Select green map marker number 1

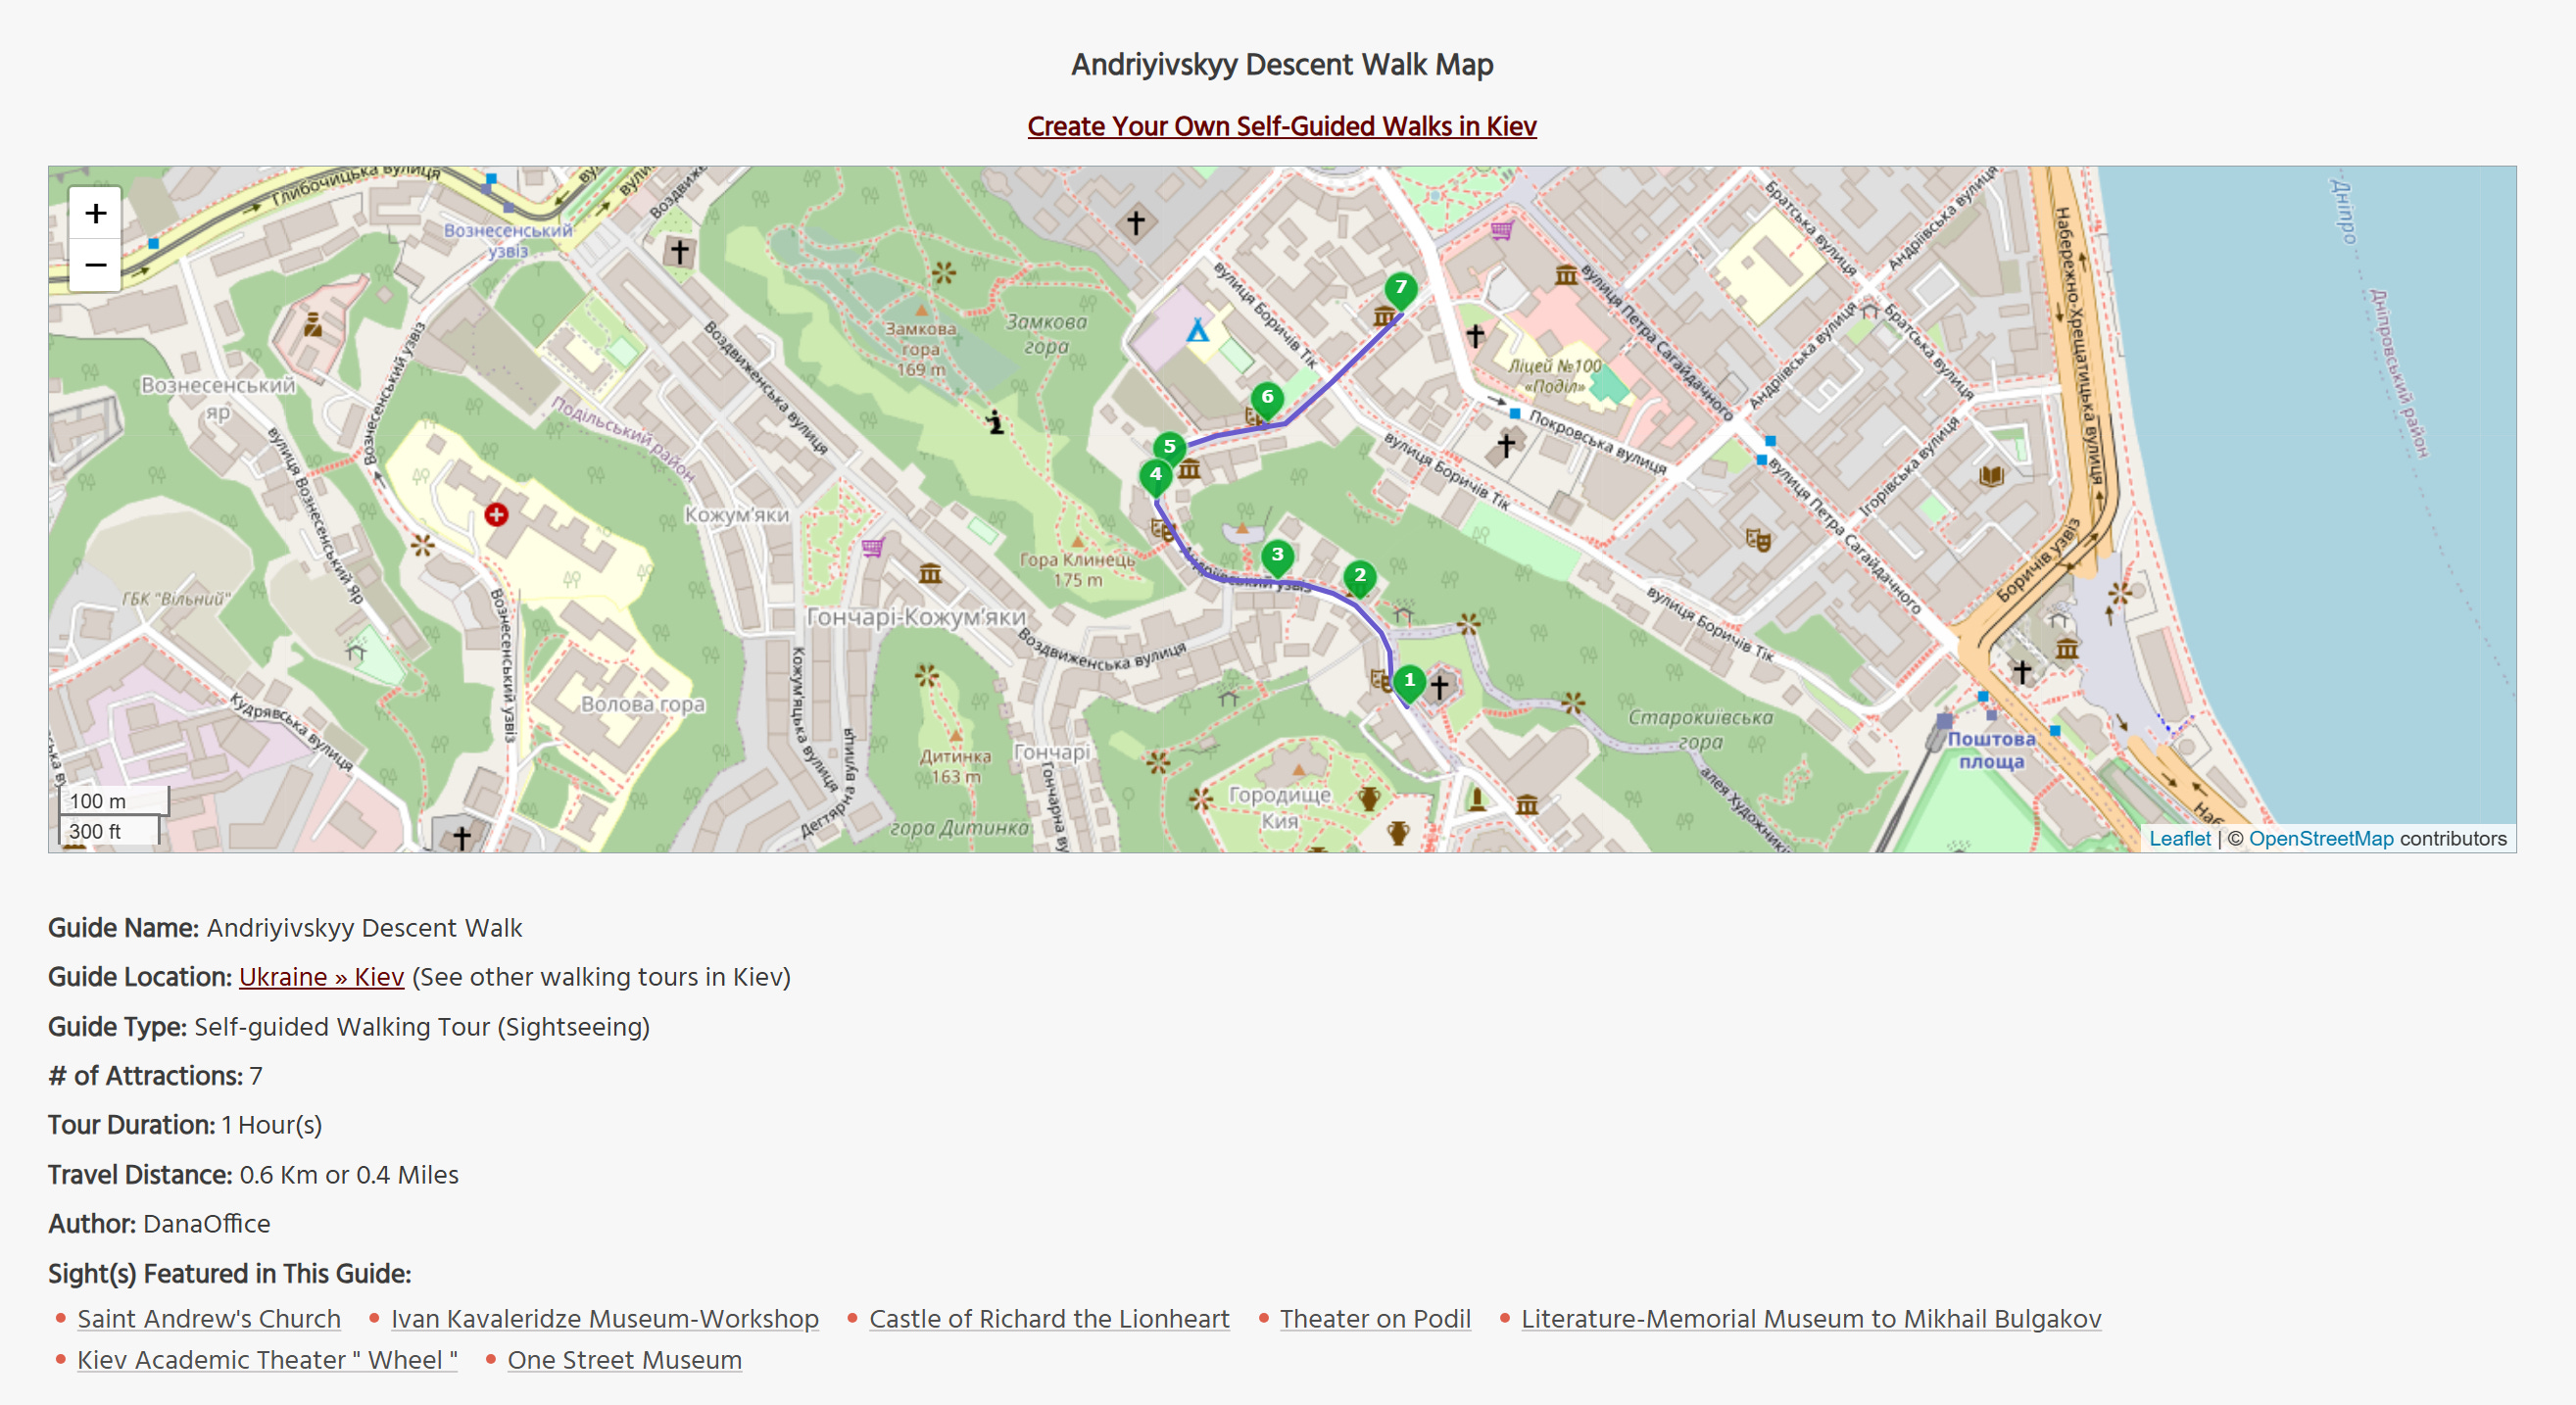[1409, 681]
